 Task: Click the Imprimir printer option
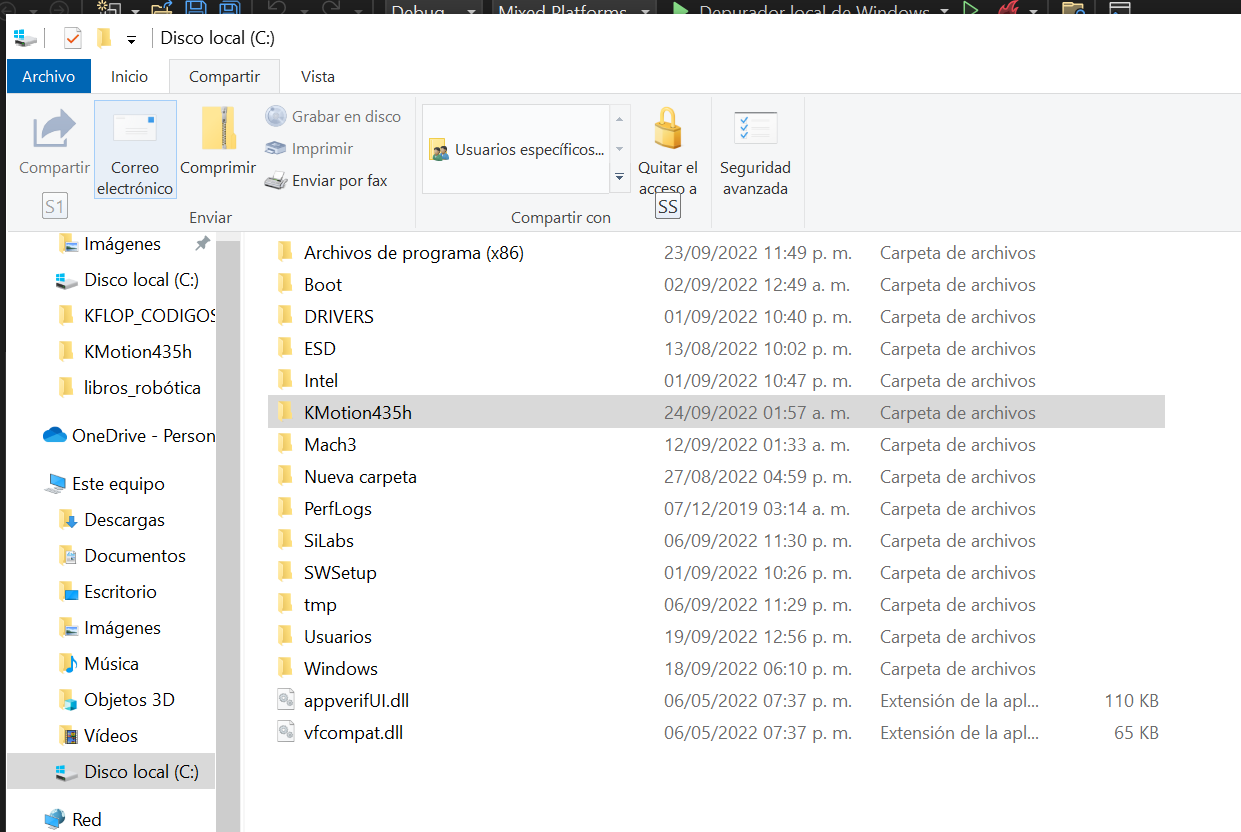click(309, 149)
